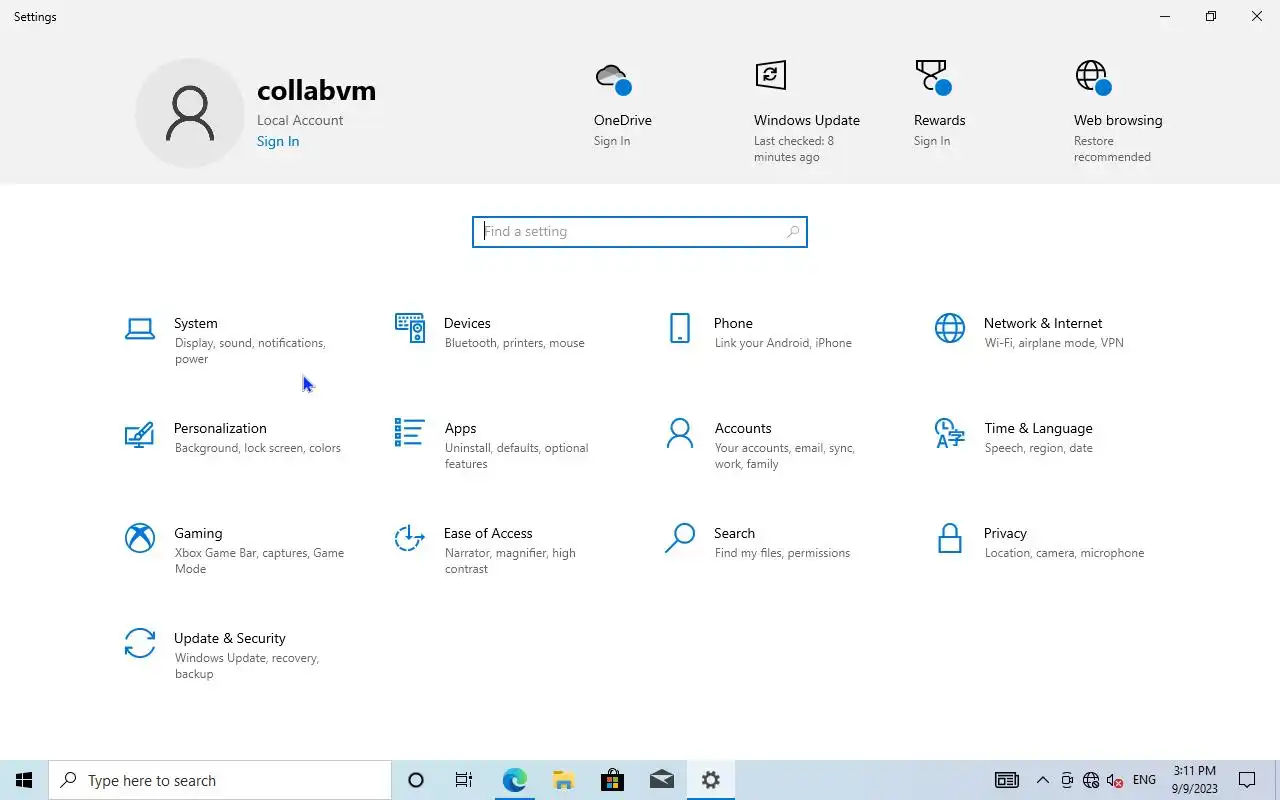Click the 'Local Account' text

[300, 120]
